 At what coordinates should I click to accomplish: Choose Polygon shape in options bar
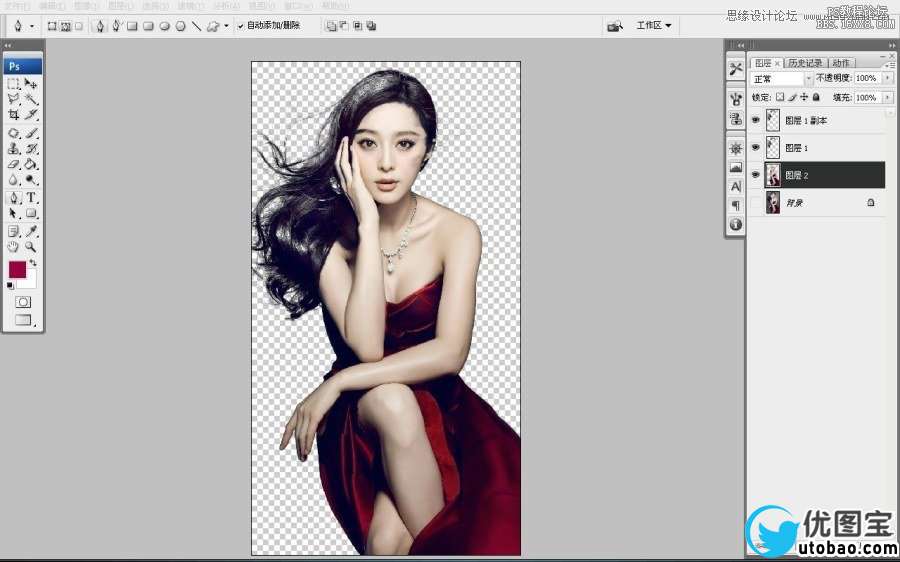(181, 26)
